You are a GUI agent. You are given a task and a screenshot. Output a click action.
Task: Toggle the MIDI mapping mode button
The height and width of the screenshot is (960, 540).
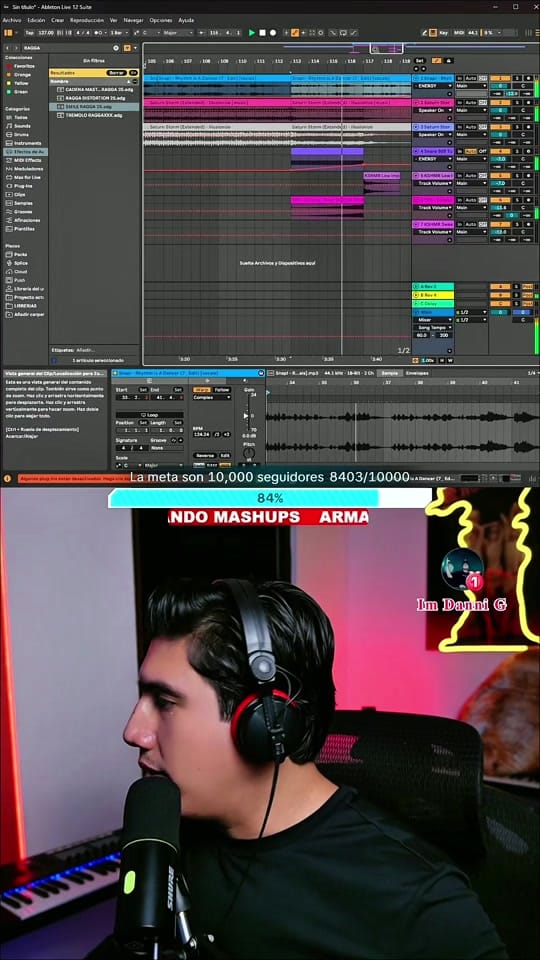(459, 32)
